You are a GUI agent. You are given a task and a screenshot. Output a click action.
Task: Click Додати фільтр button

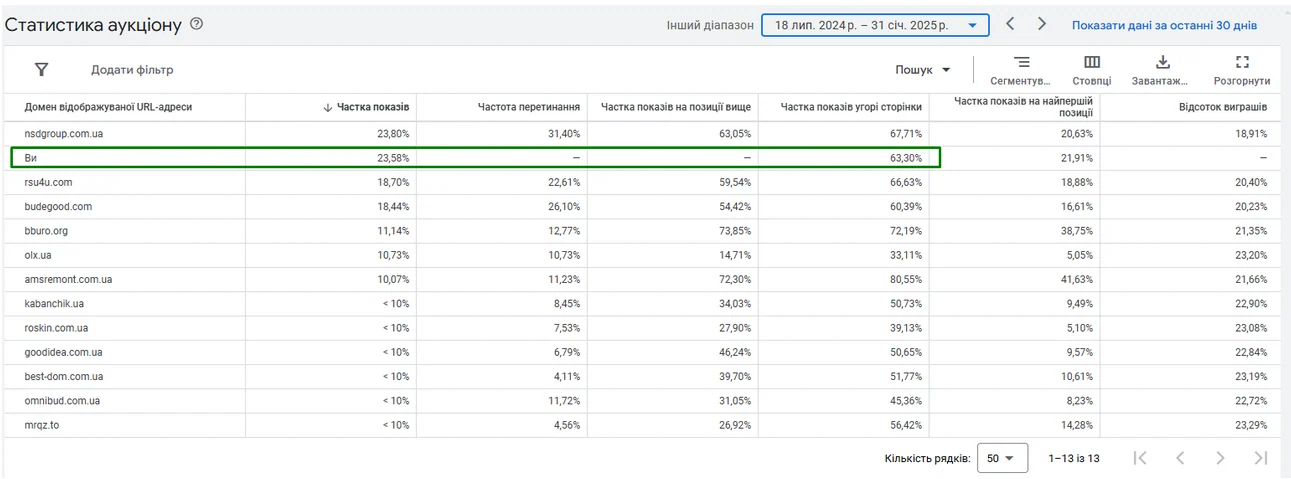click(x=132, y=70)
